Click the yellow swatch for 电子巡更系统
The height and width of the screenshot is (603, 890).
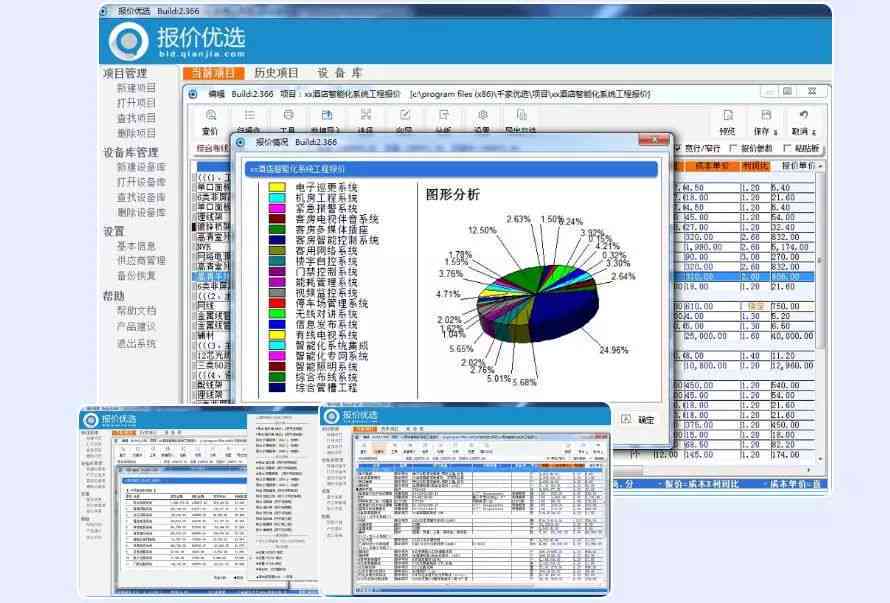click(x=277, y=187)
